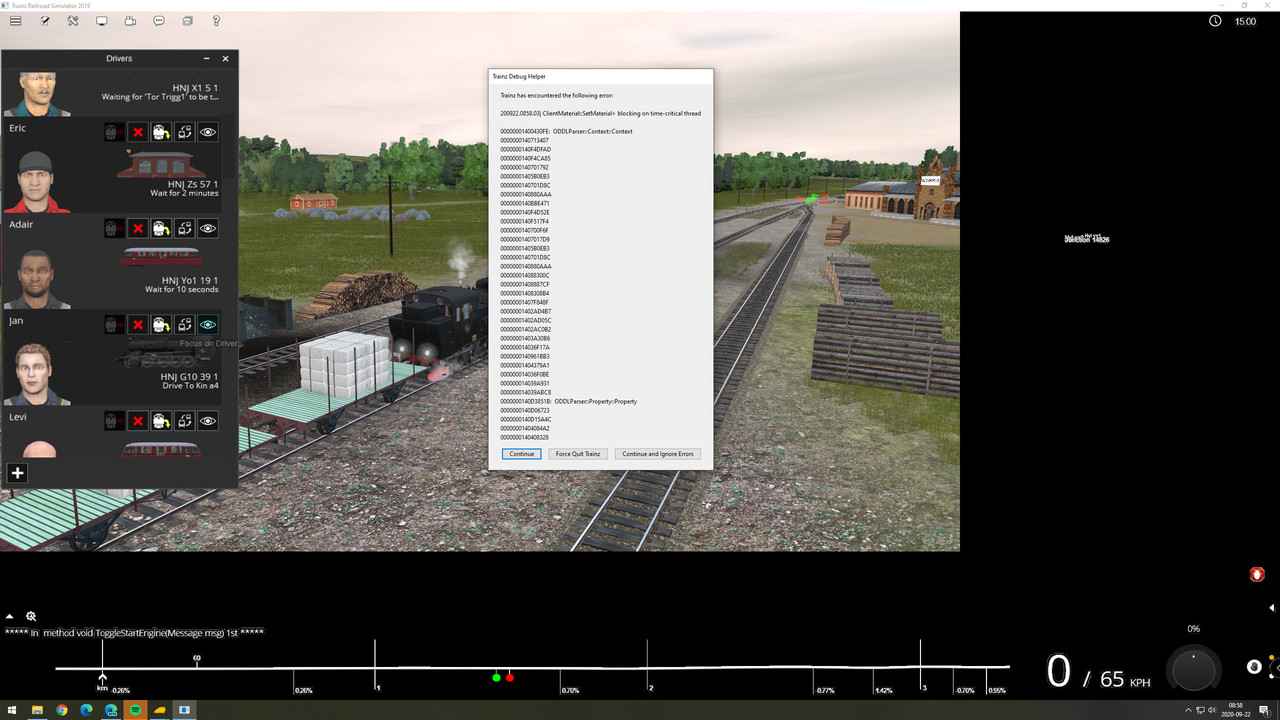
Task: Toggle Jan's highlighted view eye icon
Action: (208, 324)
